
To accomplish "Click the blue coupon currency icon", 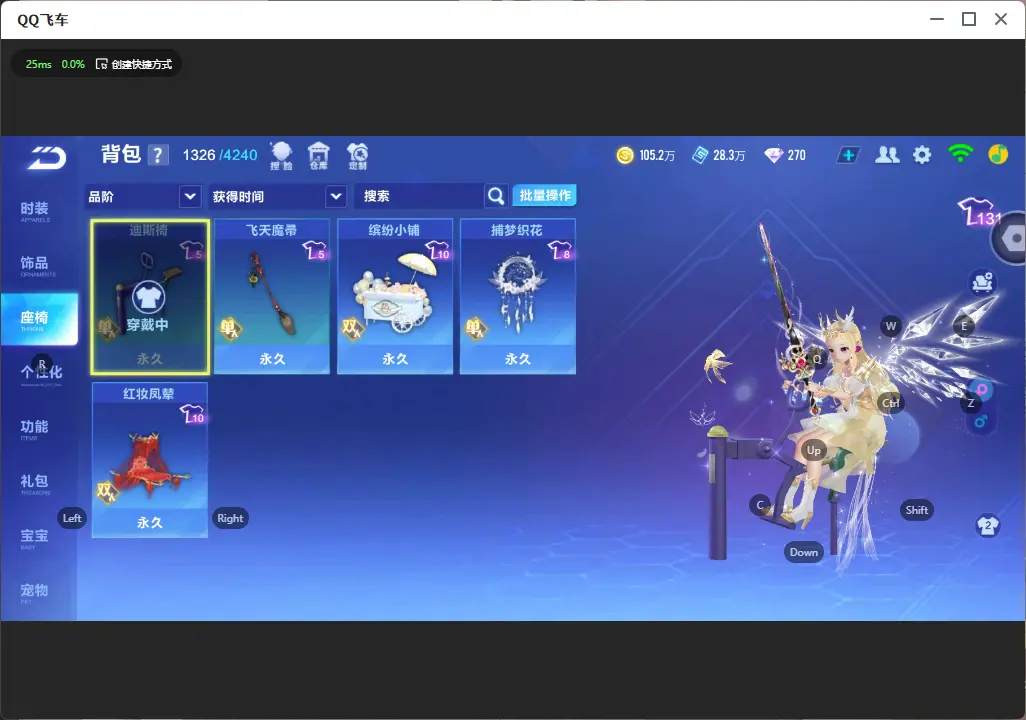I will pyautogui.click(x=699, y=155).
